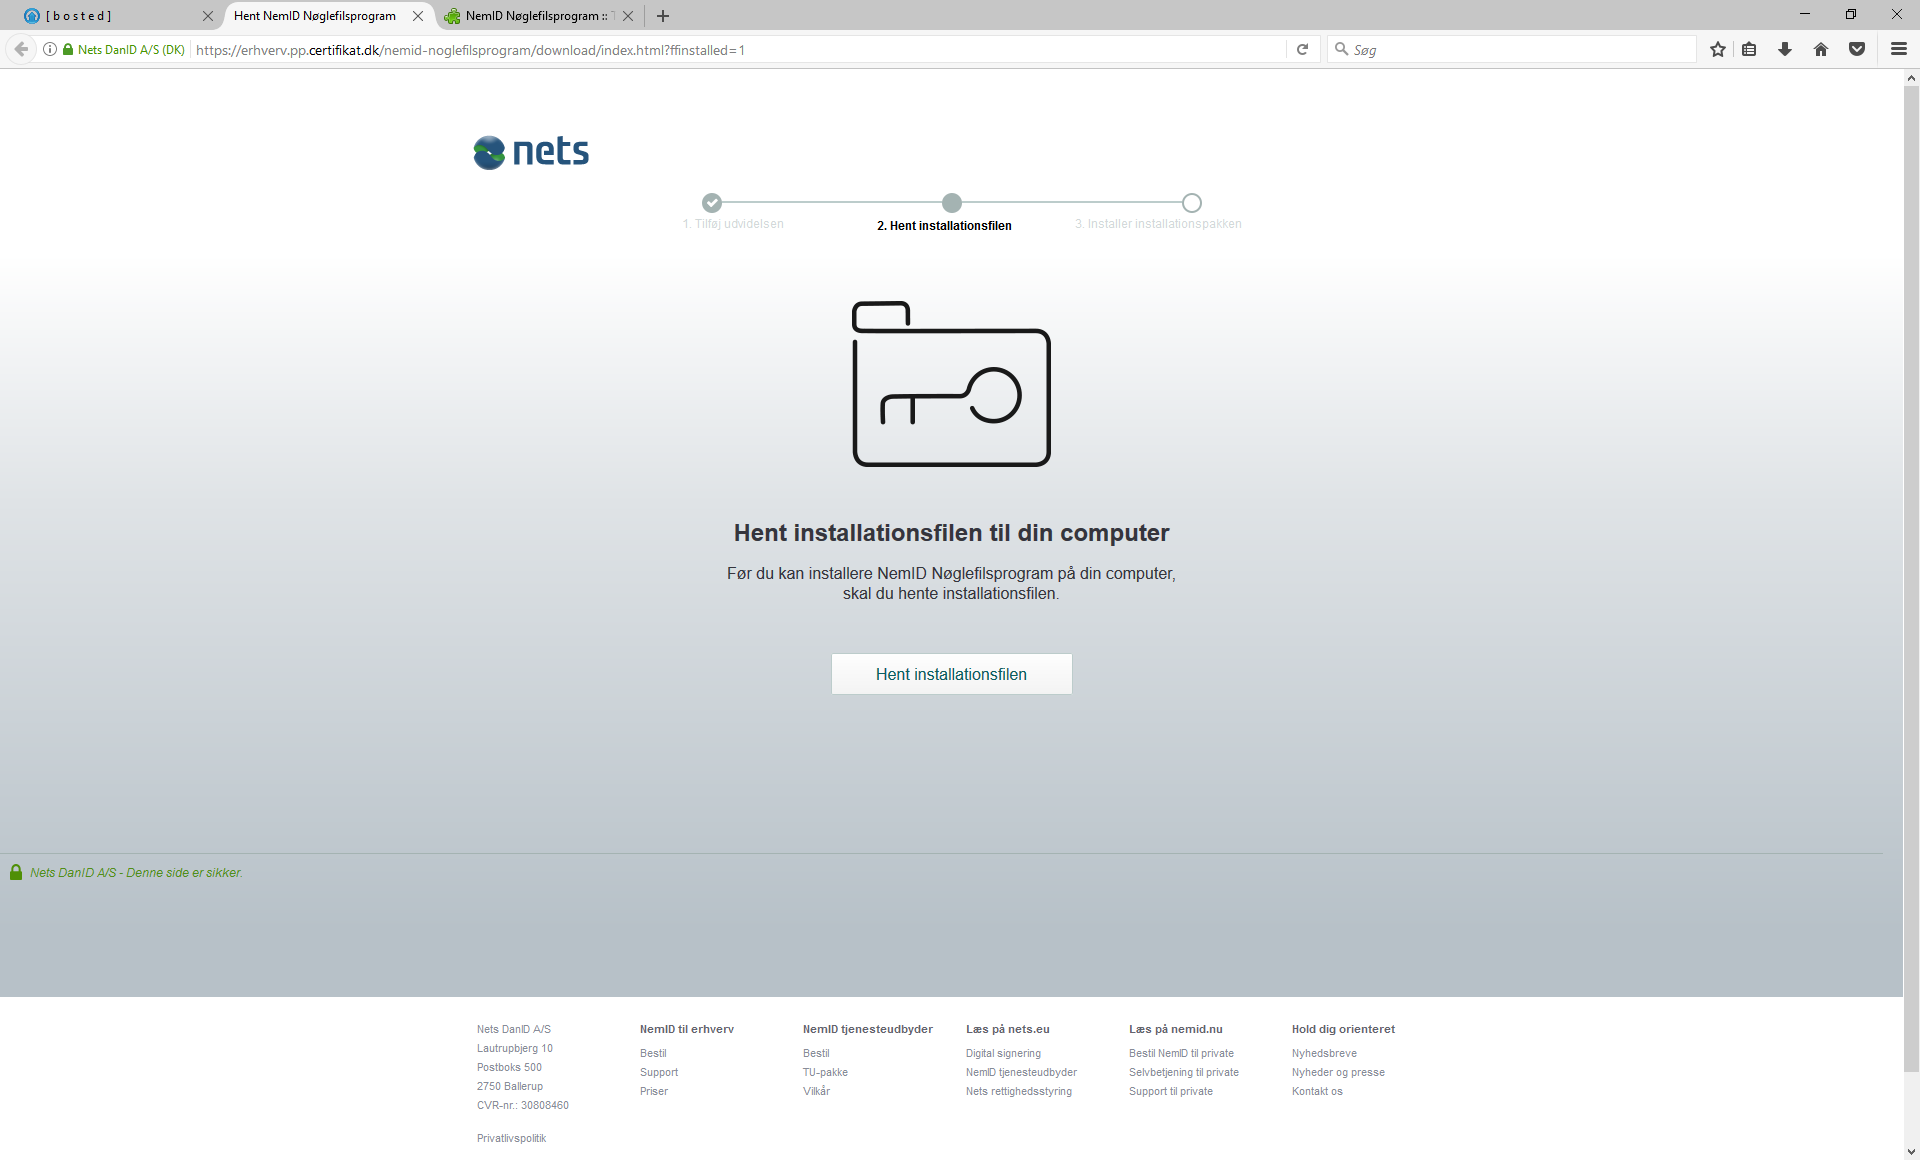Open Bestil under NemID tjenesteudbyder
Viewport: 1920px width, 1160px height.
point(816,1053)
